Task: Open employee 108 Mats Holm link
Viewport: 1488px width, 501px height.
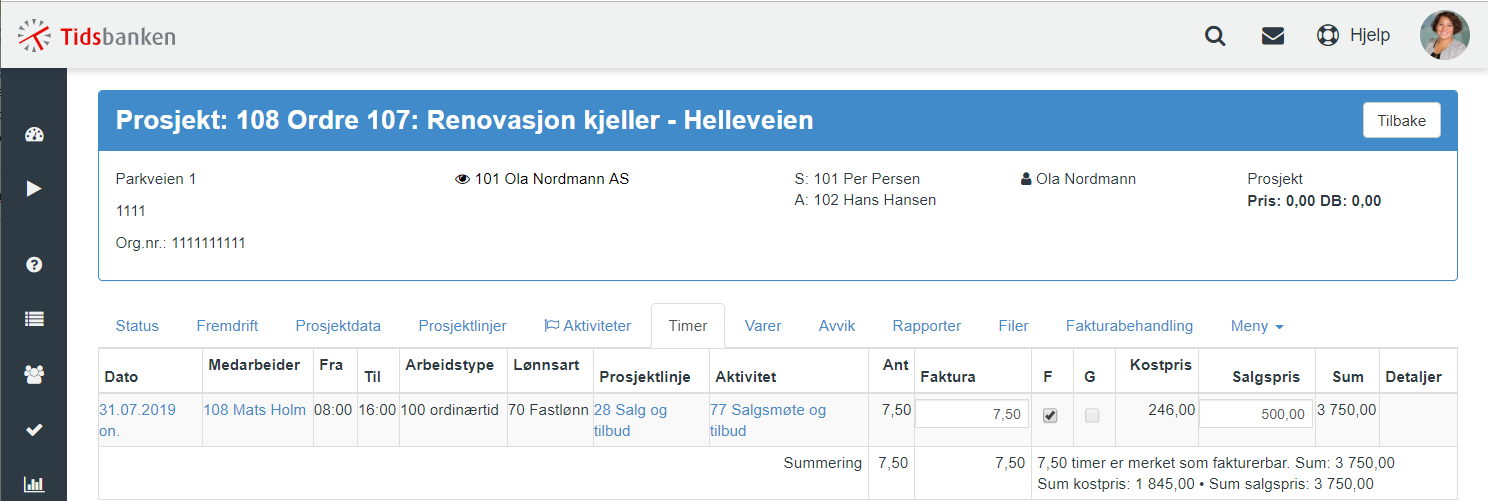Action: tap(254, 410)
